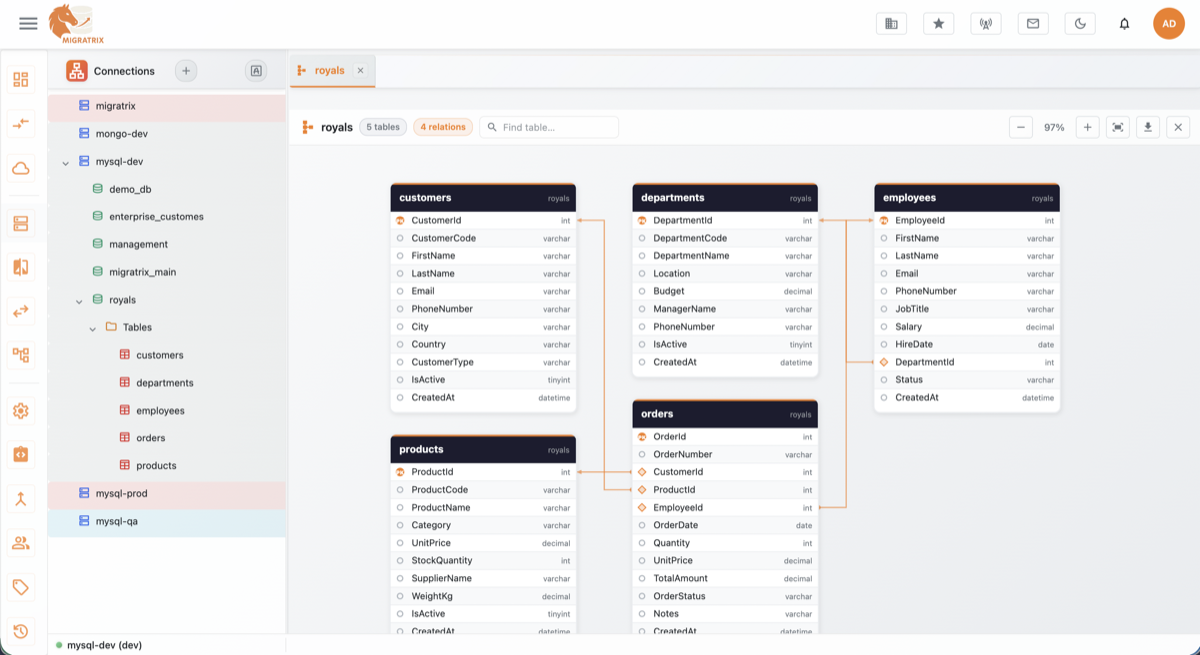Add a new connection with the plus button

point(186,70)
